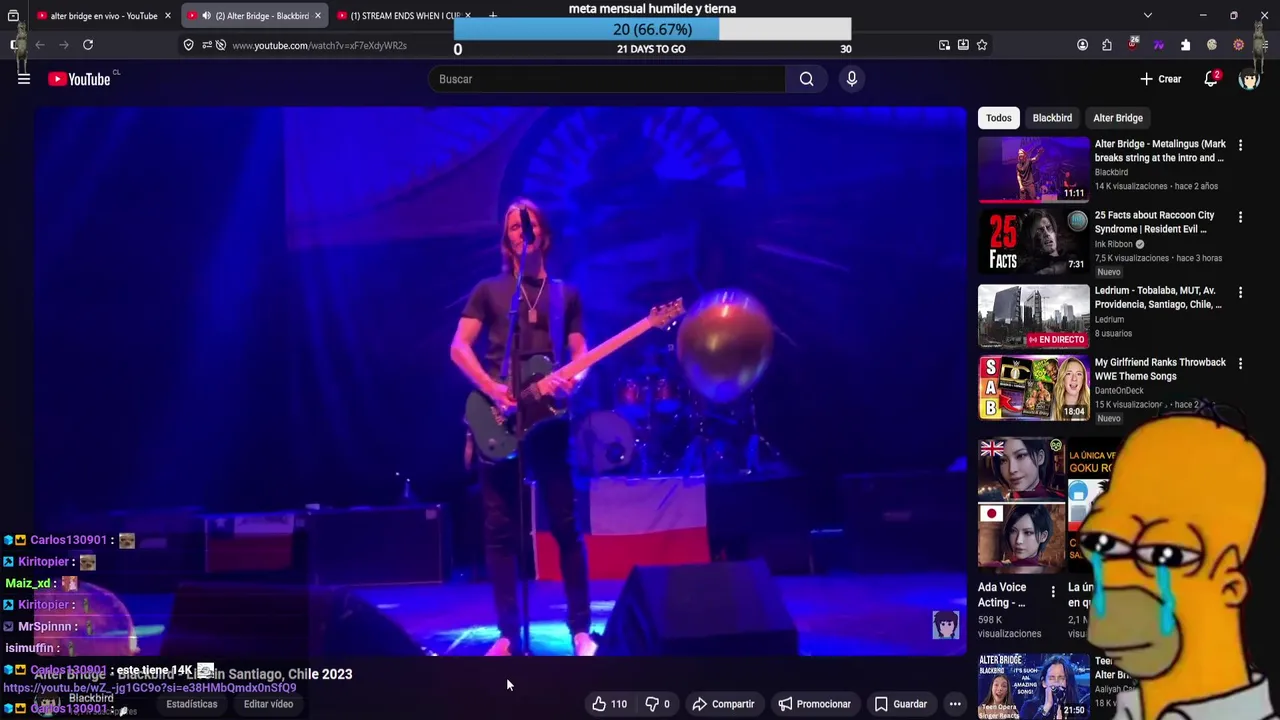Switch to 'STREAM ENDS WHEN I CUE' browser tab

coord(405,16)
